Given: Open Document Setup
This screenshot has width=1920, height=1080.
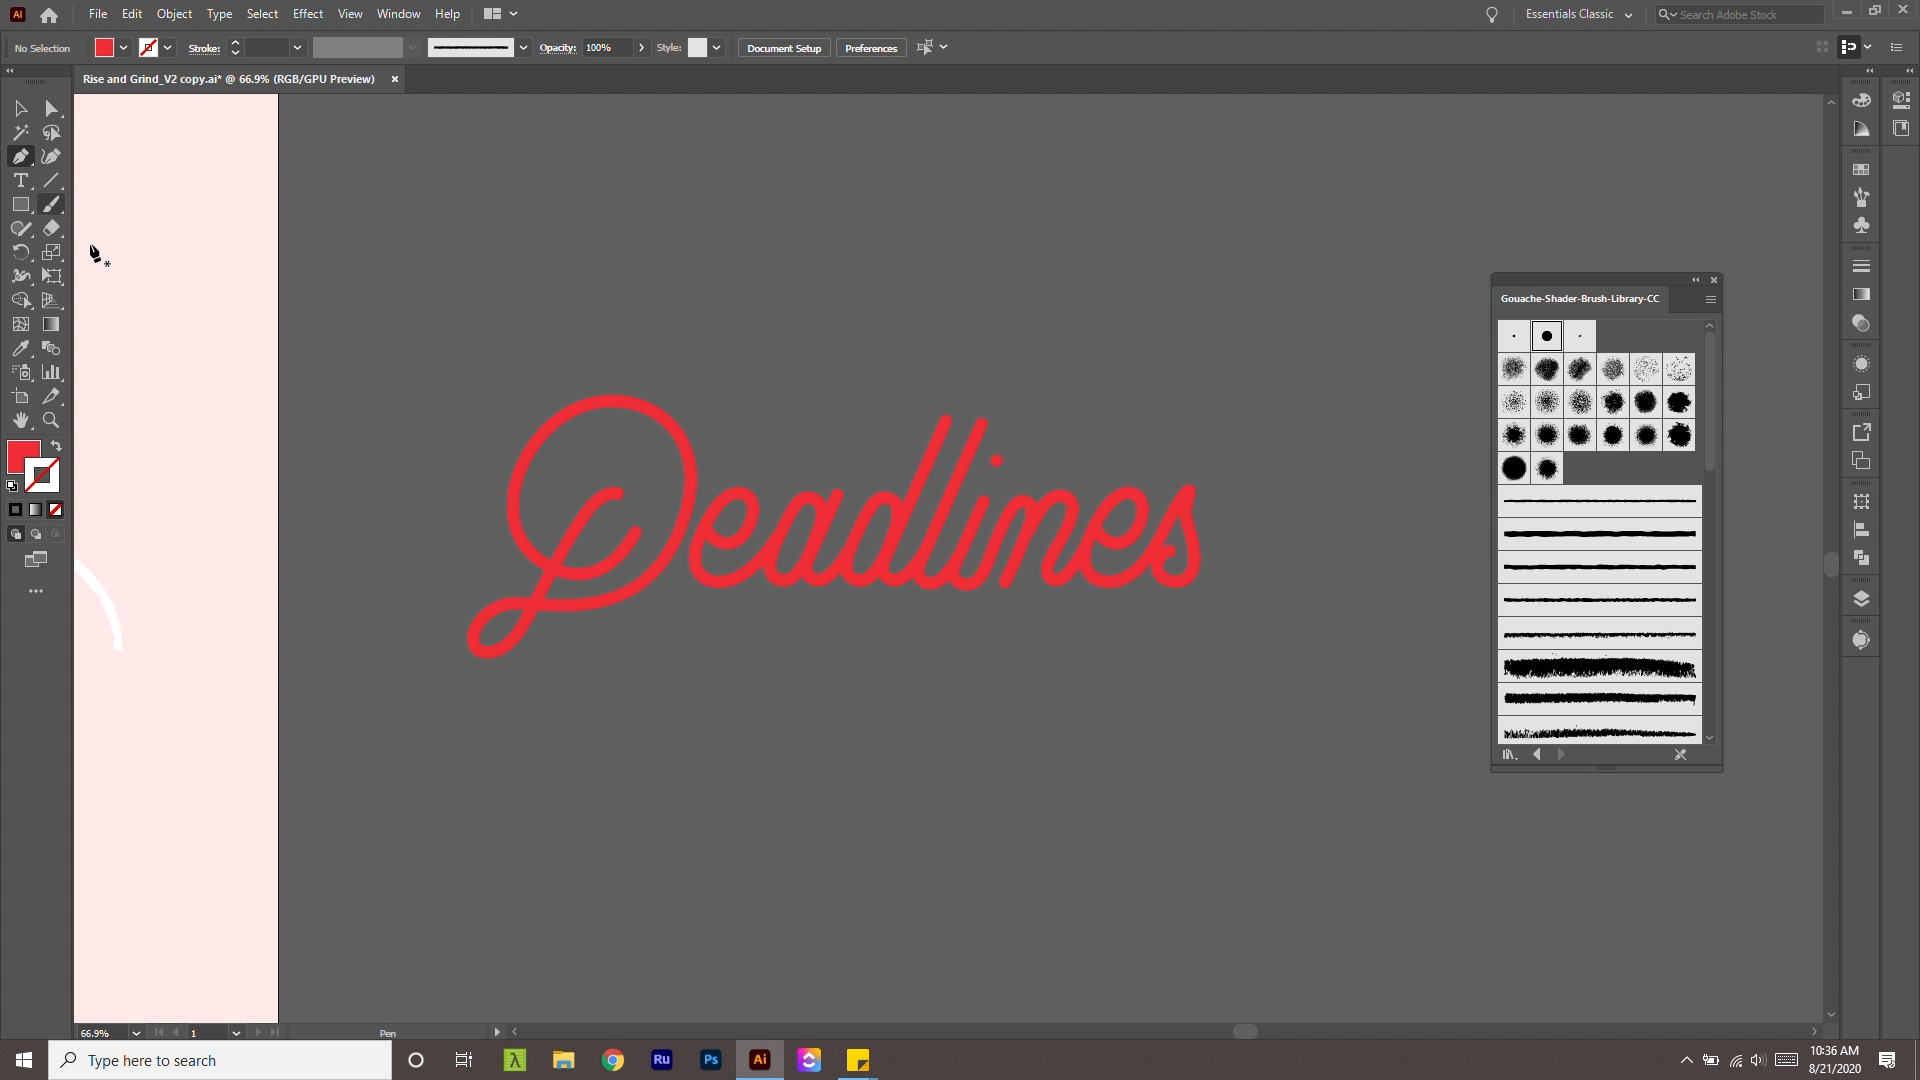Looking at the screenshot, I should point(783,47).
